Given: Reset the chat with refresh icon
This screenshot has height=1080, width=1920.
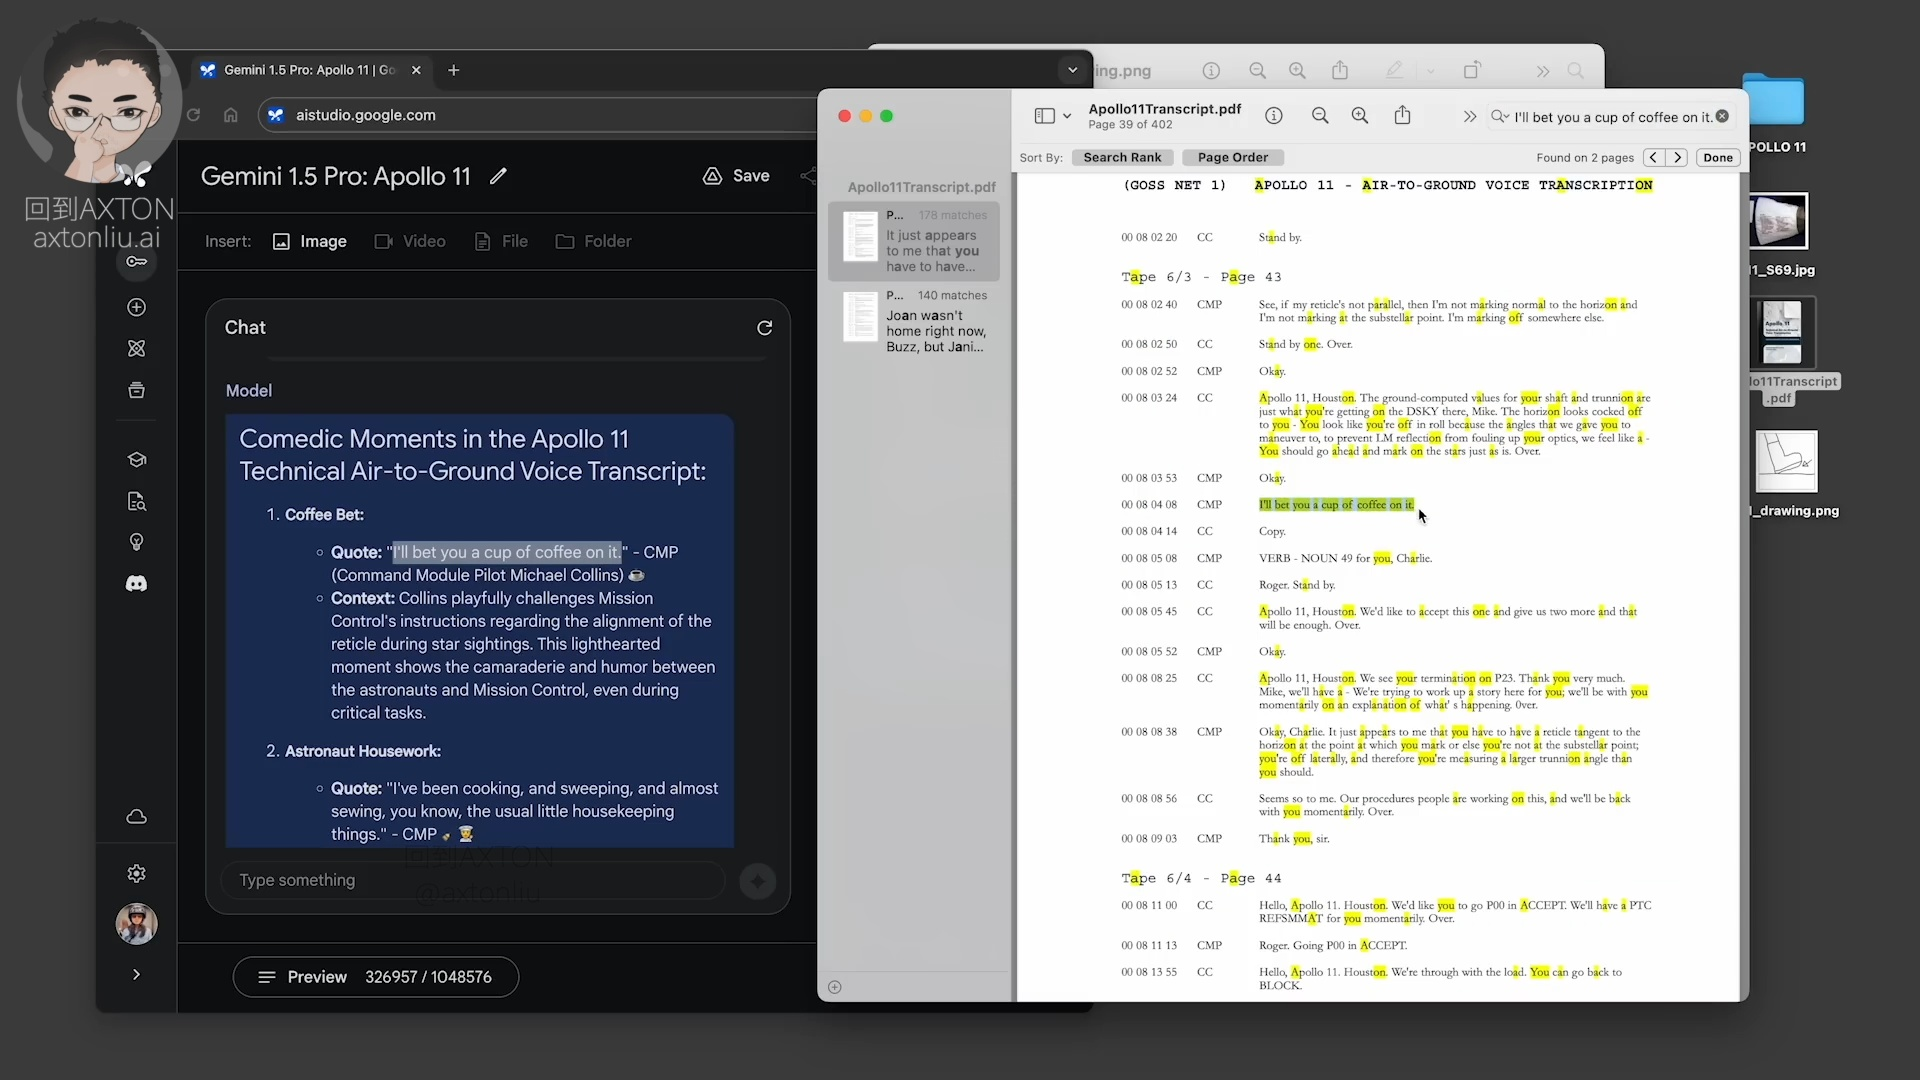Looking at the screenshot, I should click(765, 328).
